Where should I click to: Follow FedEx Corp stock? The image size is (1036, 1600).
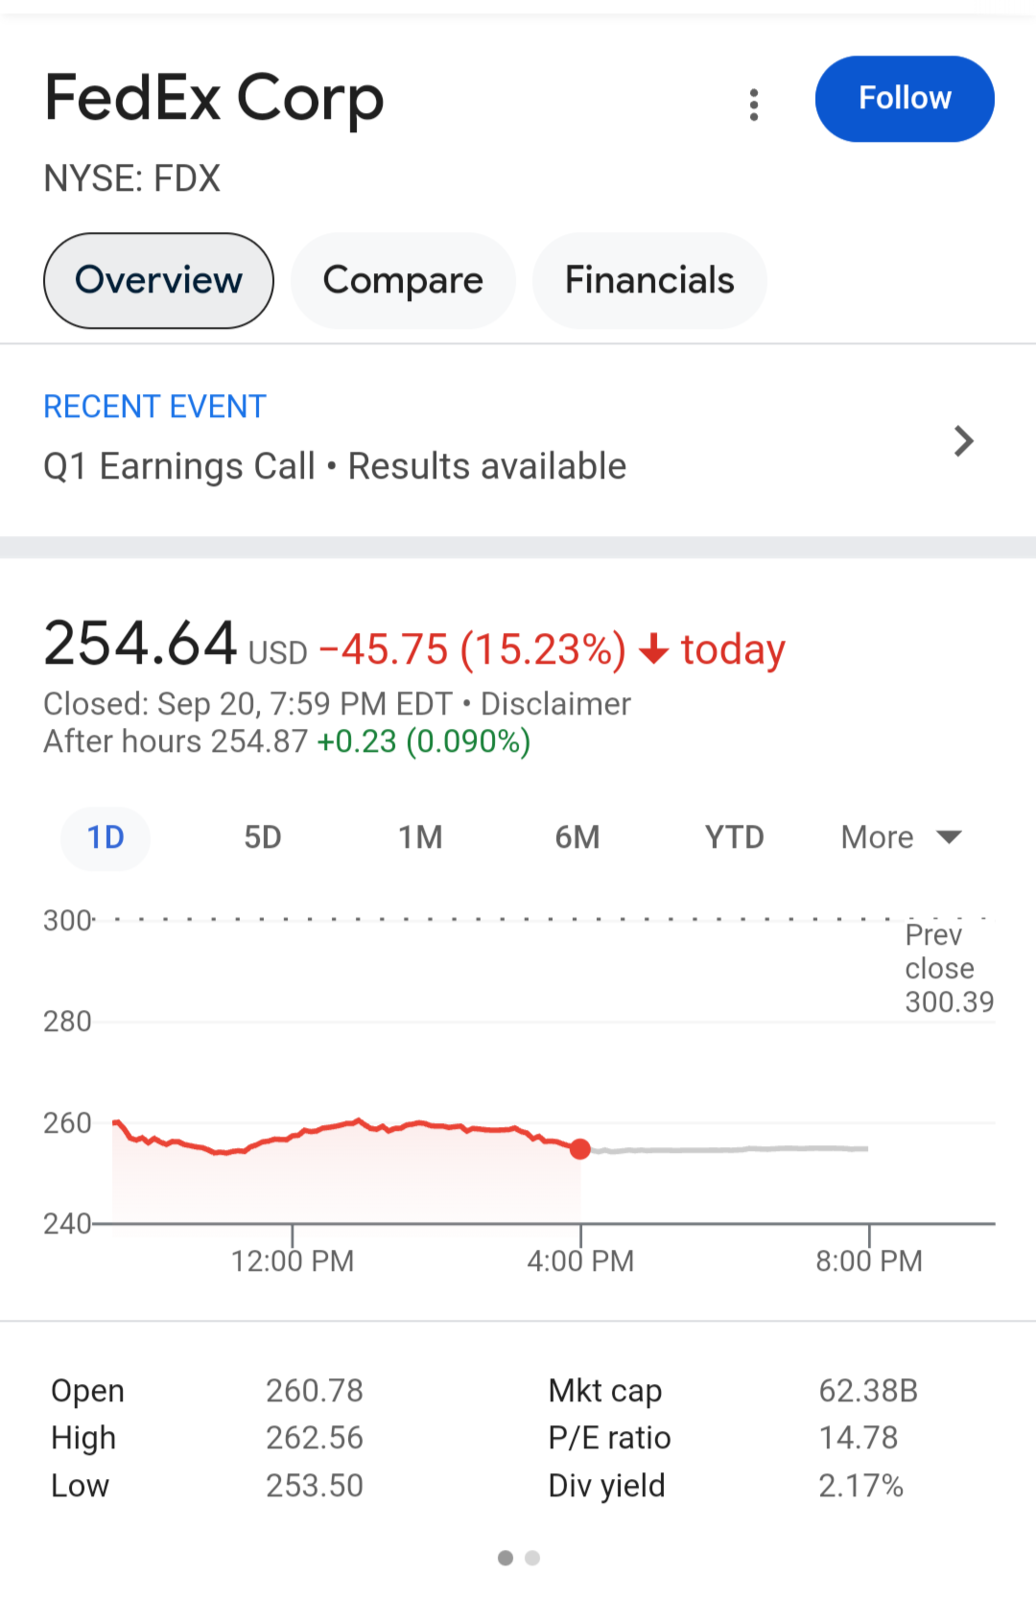(904, 99)
